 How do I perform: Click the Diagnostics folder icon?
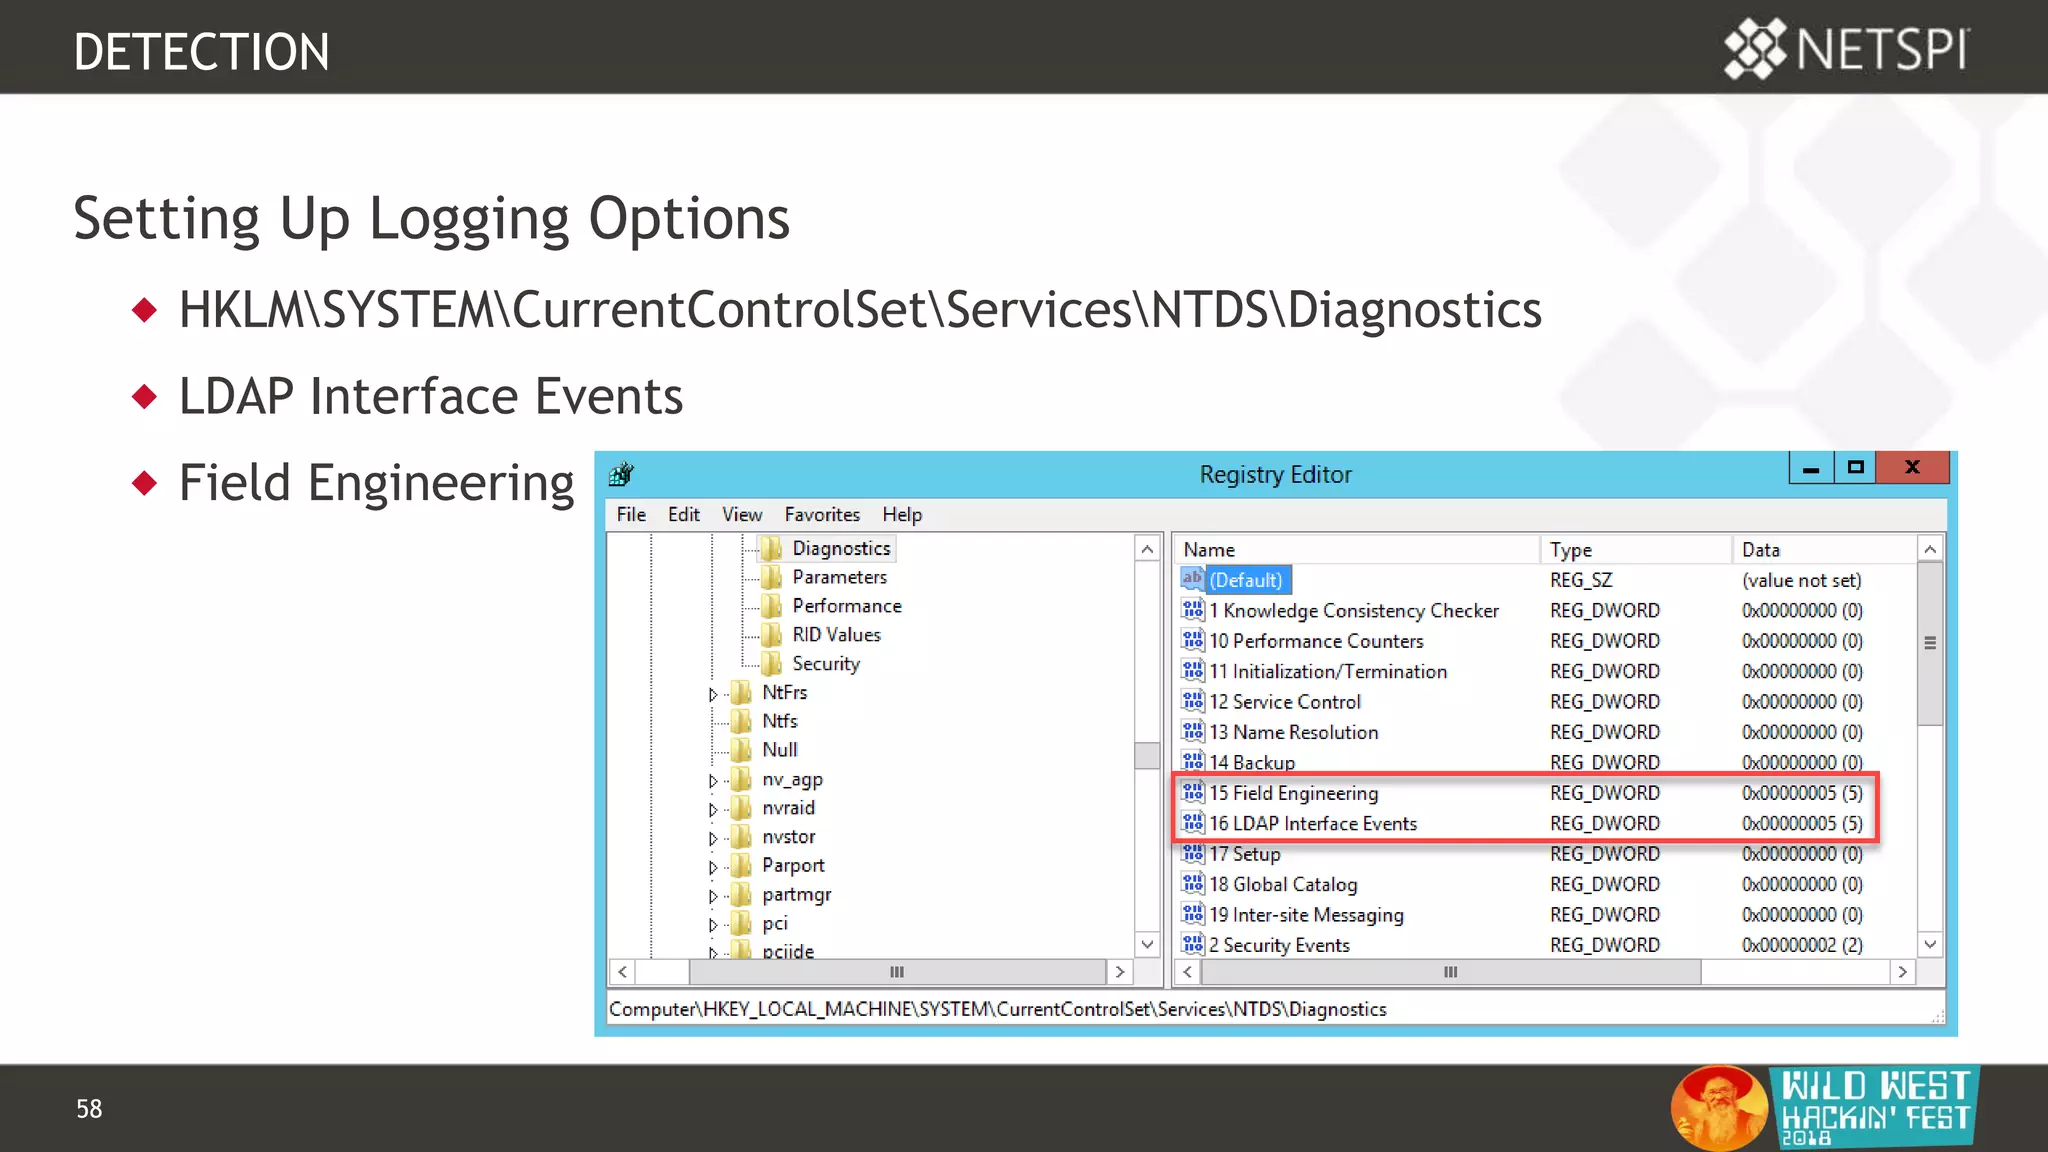point(771,548)
